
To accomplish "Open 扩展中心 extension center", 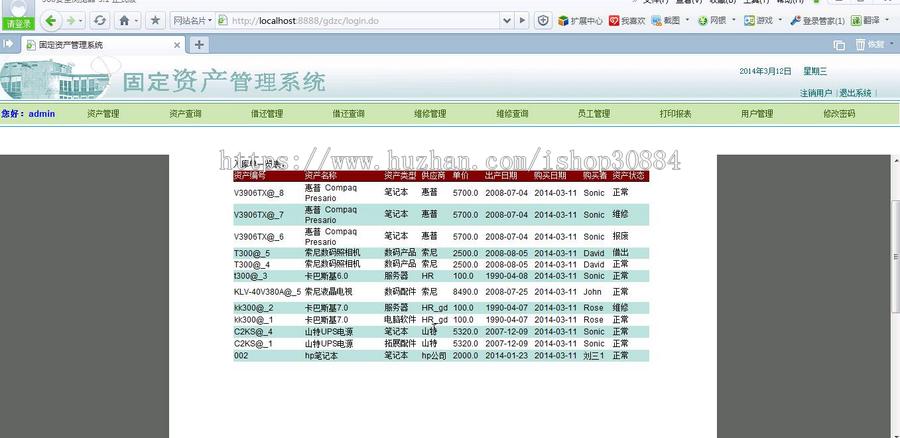I will (x=580, y=21).
